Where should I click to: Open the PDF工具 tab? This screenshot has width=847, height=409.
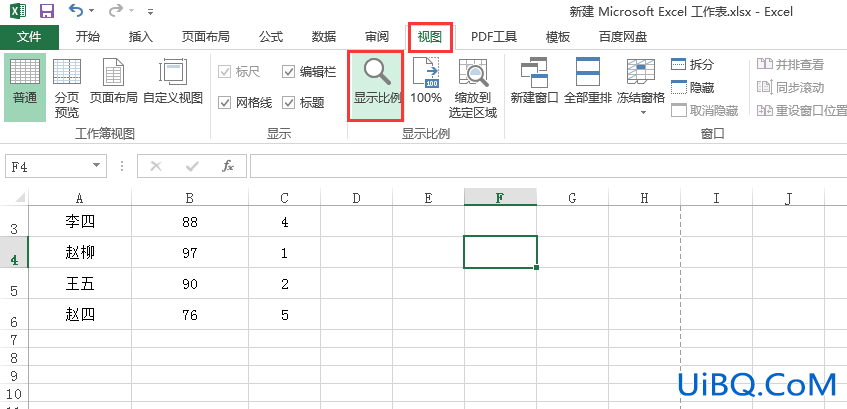pyautogui.click(x=494, y=37)
